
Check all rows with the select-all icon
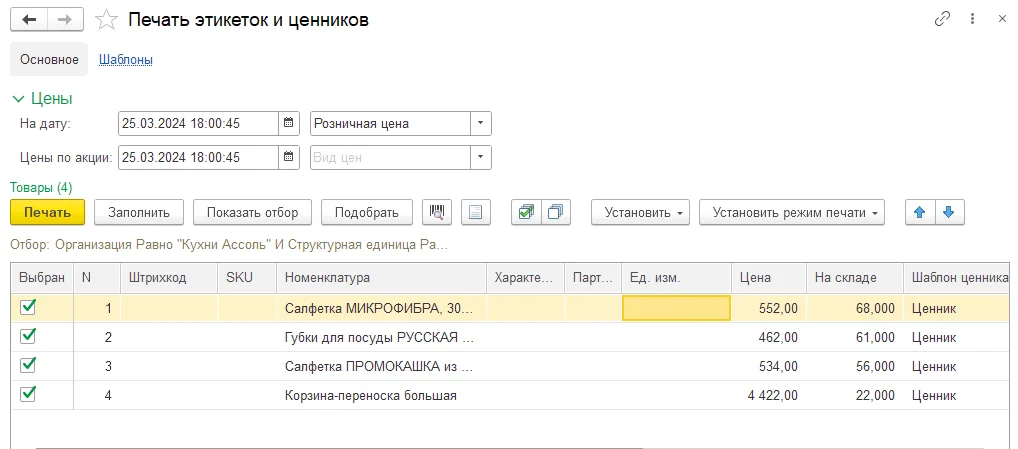527,212
